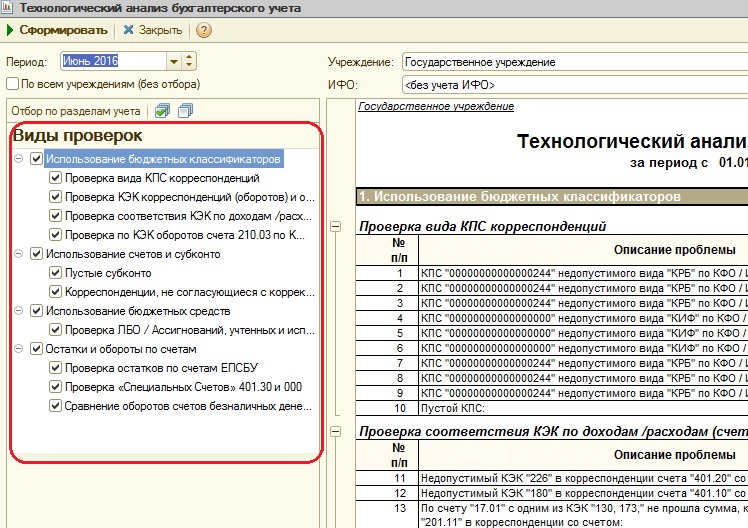
Task: Select Пустые субконто tree row text
Action: pos(108,273)
